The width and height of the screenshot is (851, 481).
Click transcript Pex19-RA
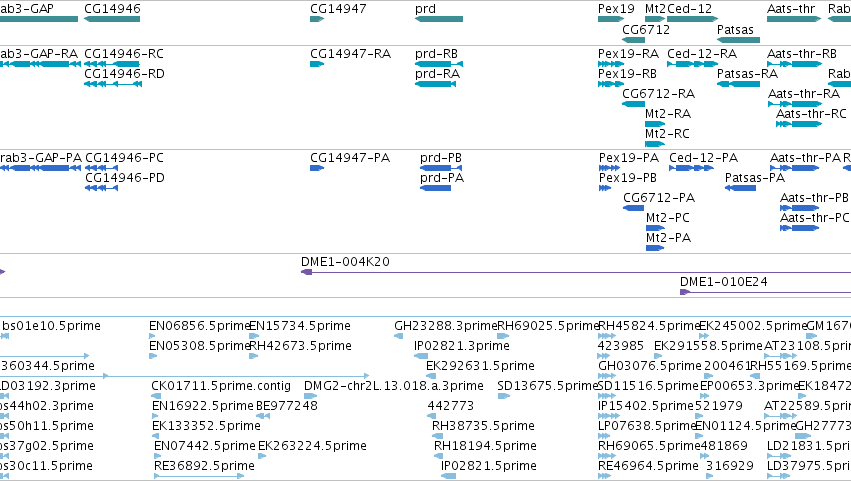tap(611, 64)
